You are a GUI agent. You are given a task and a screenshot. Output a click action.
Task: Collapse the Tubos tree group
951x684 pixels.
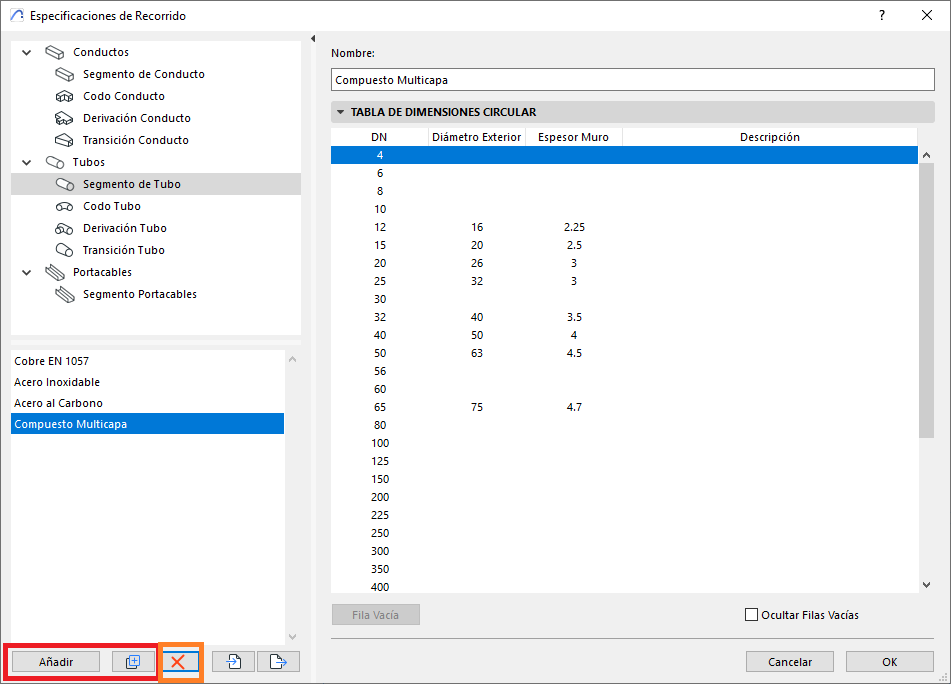tap(27, 162)
